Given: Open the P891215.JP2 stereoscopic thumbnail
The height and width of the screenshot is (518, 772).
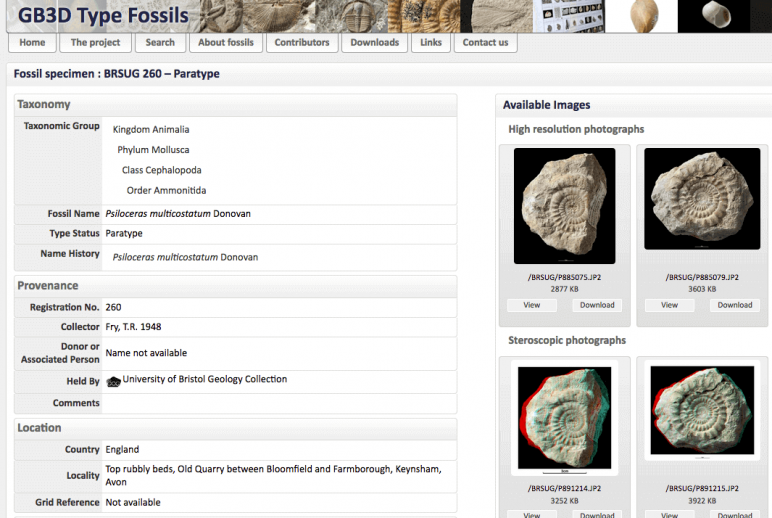Looking at the screenshot, I should point(702,410).
